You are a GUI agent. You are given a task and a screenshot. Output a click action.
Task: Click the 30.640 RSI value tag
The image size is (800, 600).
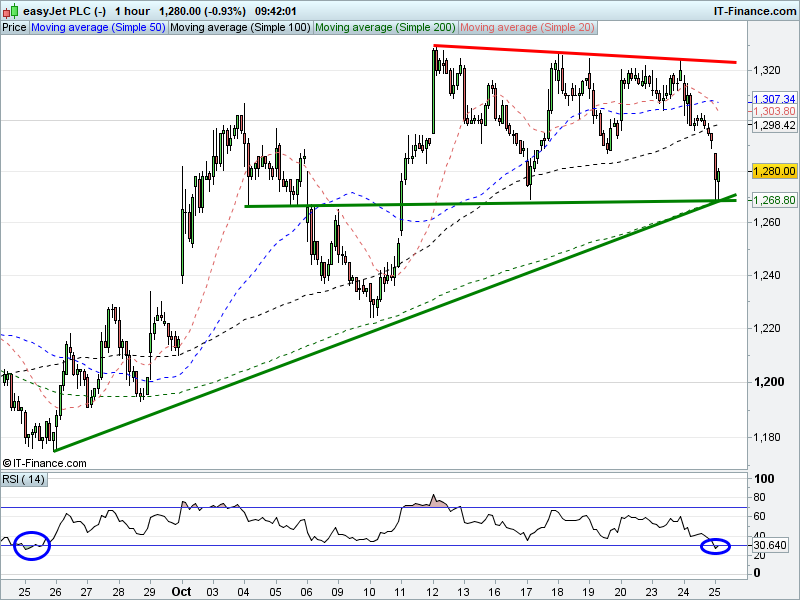(770, 545)
